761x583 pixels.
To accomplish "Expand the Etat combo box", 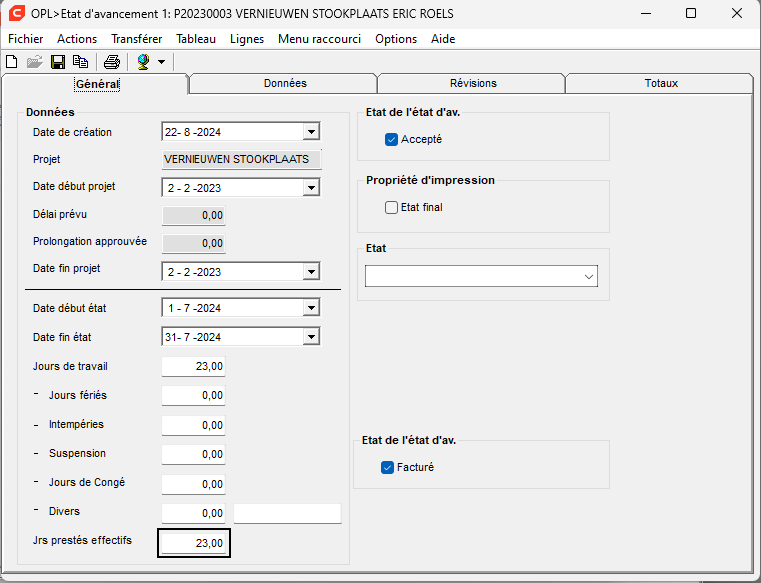I will pyautogui.click(x=589, y=277).
